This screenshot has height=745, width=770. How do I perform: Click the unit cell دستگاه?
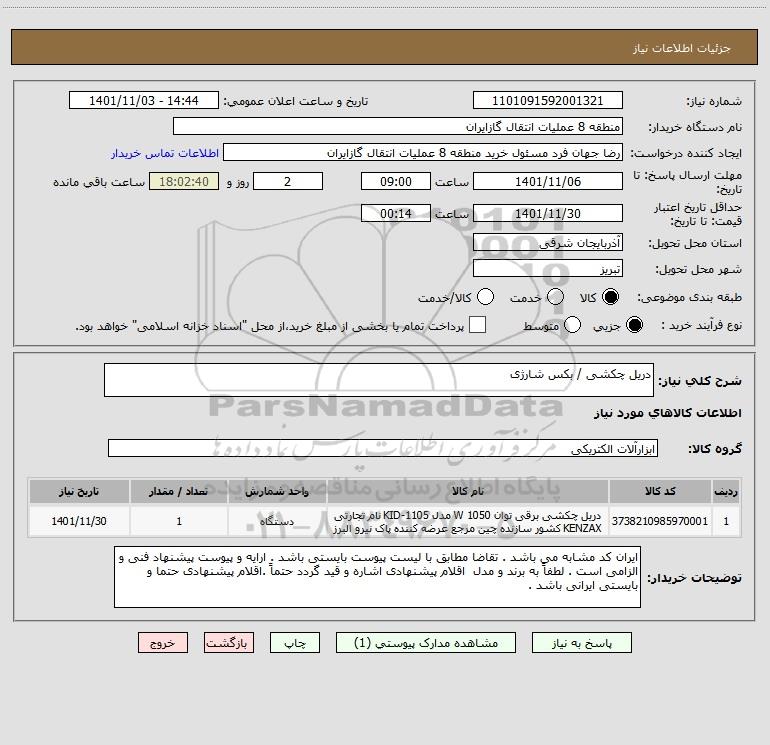[277, 521]
